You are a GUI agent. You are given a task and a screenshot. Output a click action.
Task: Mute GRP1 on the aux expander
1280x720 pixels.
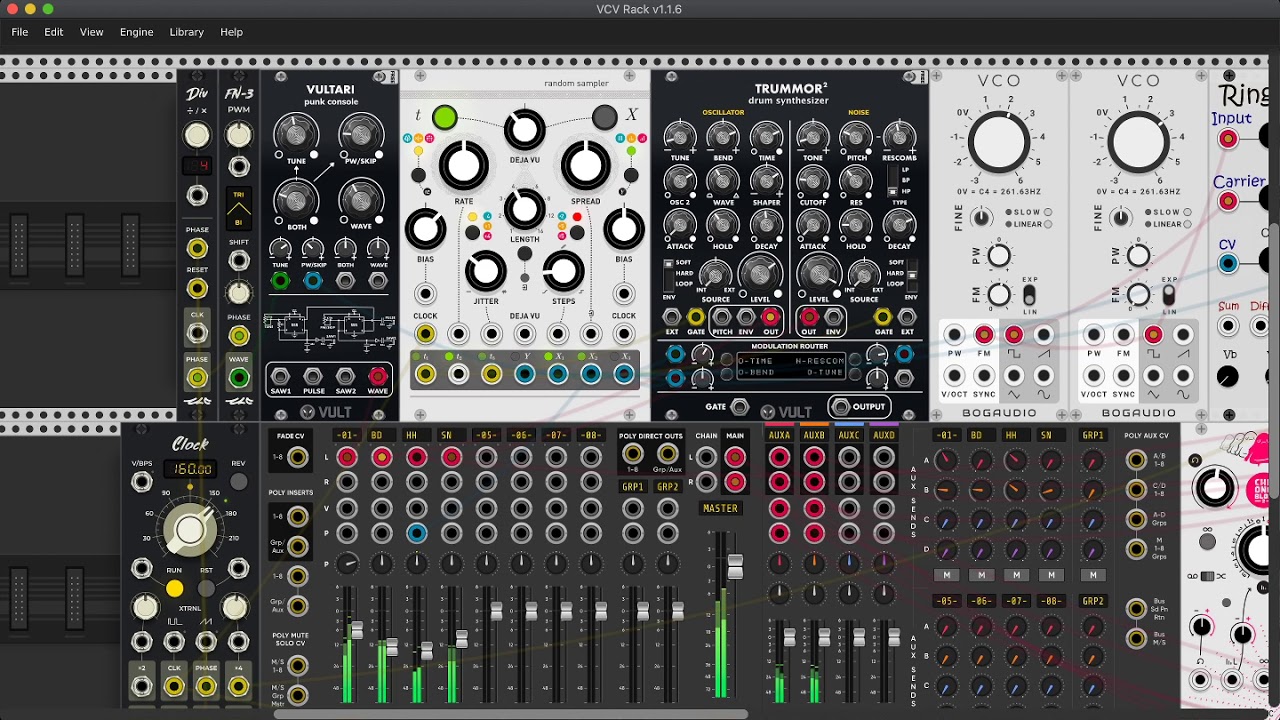[x=1093, y=575]
